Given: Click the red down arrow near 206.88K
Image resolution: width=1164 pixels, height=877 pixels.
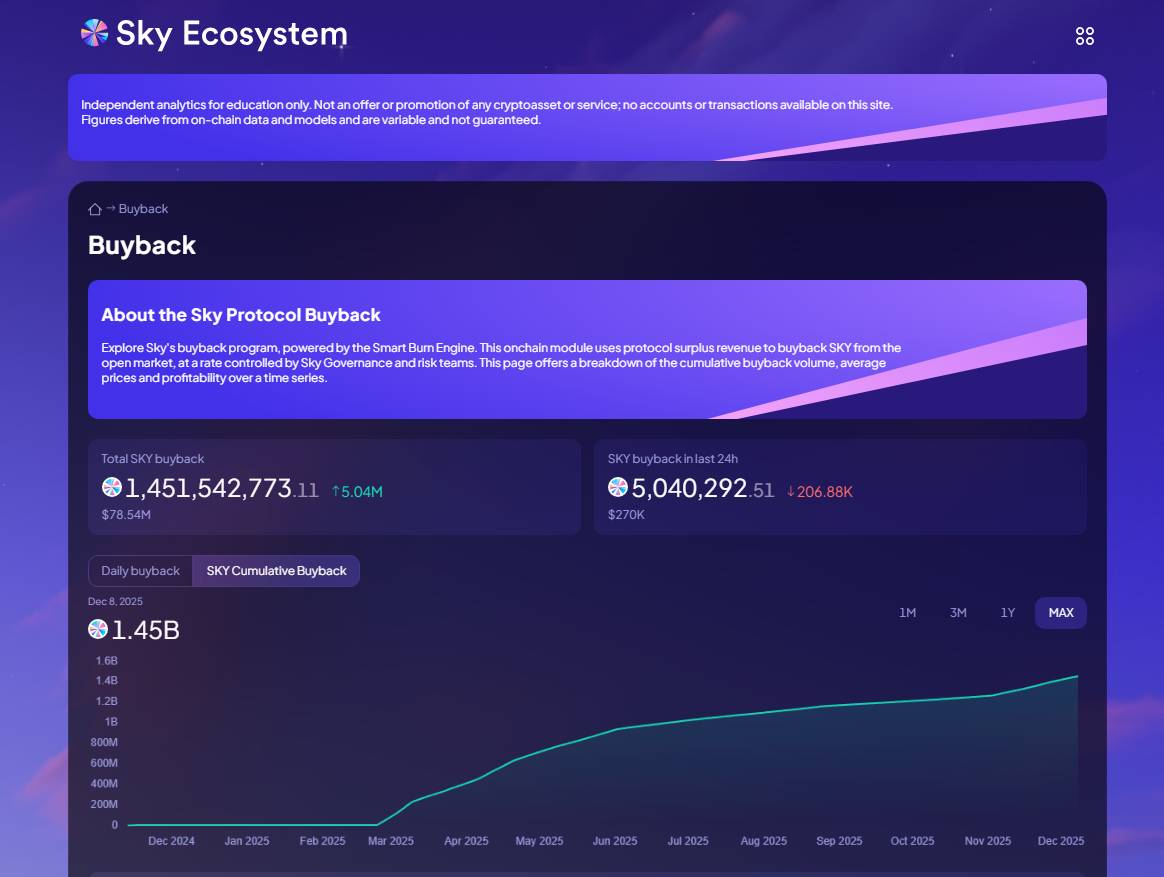Looking at the screenshot, I should click(x=790, y=491).
